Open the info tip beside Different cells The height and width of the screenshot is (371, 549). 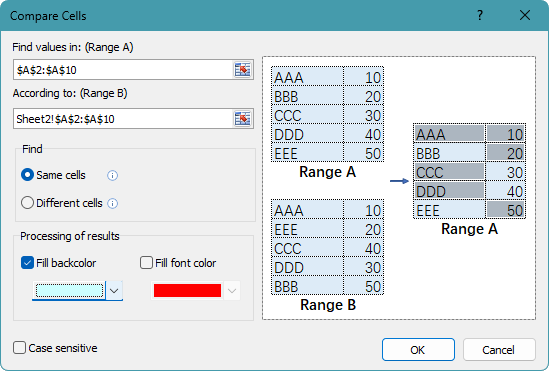click(112, 203)
